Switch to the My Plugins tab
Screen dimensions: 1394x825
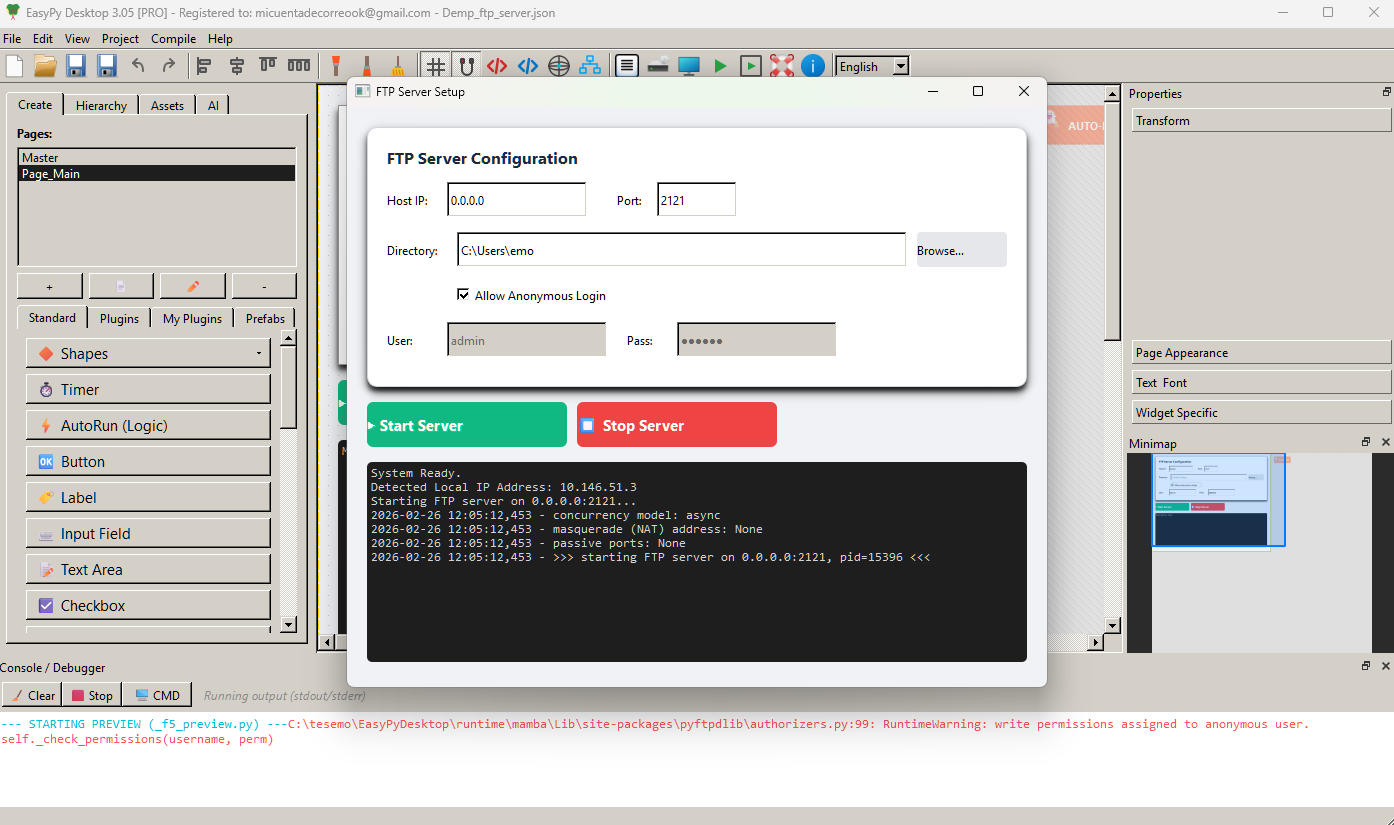pyautogui.click(x=192, y=318)
